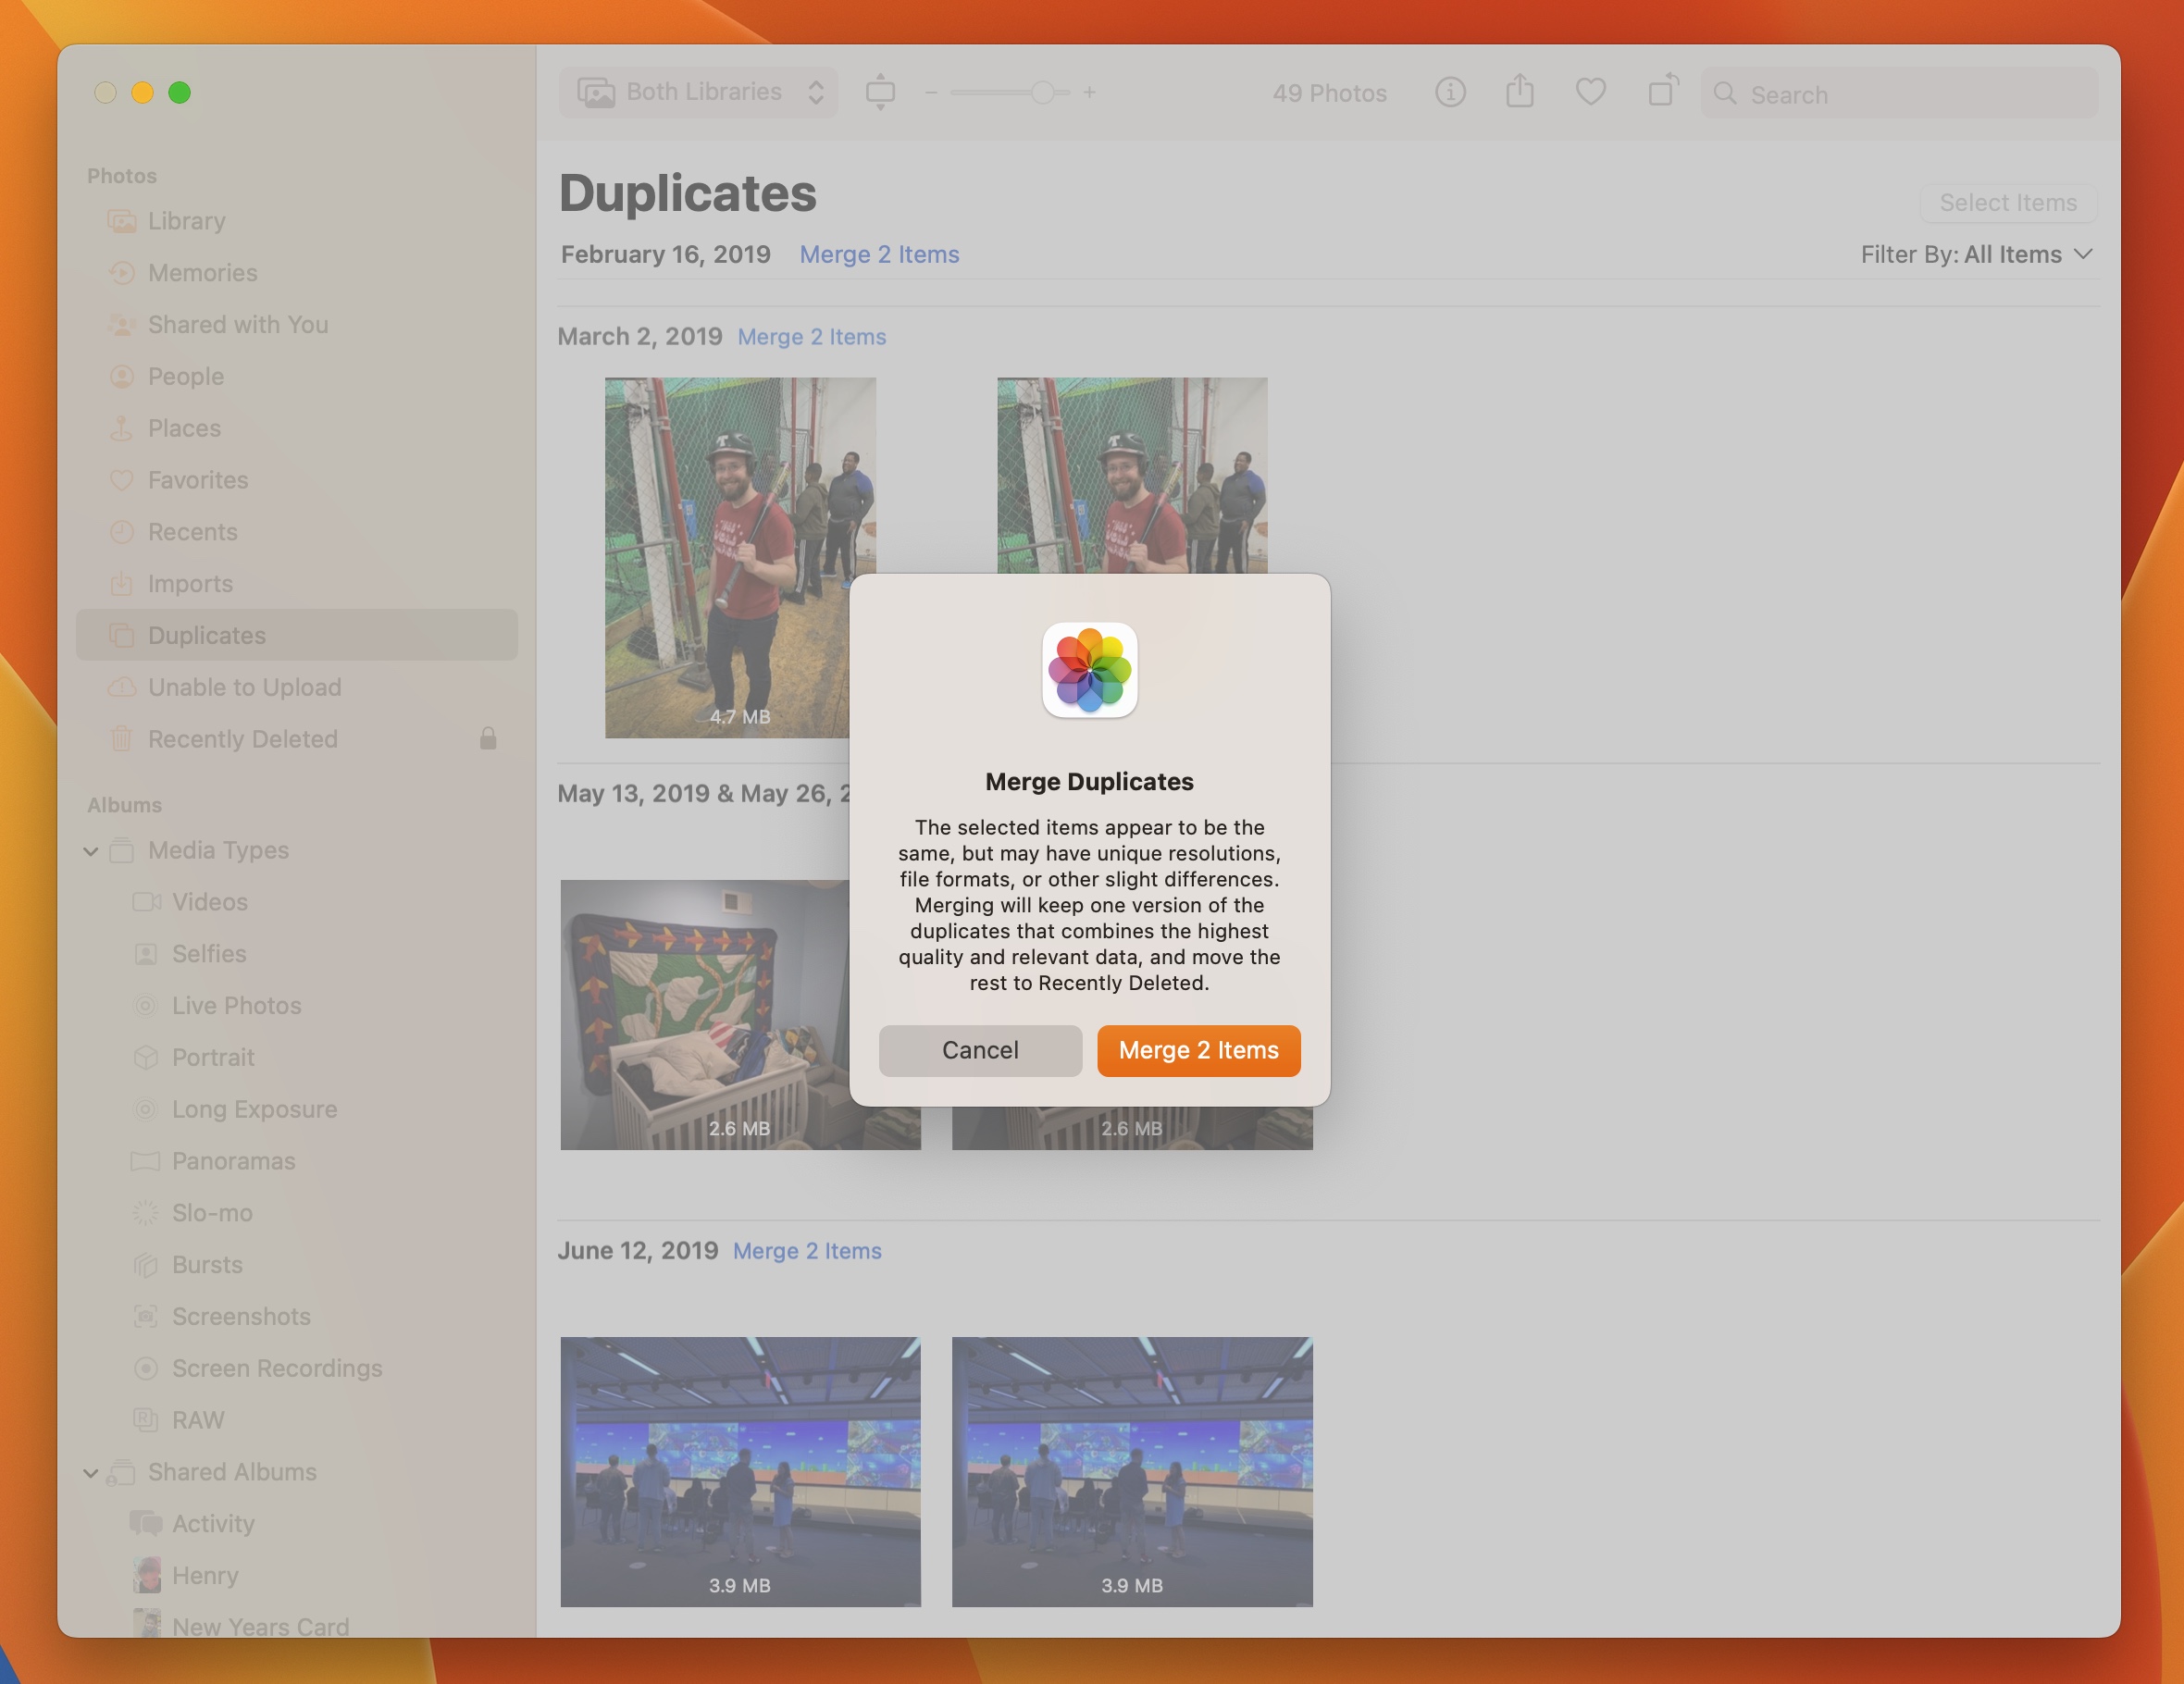
Task: Click the thumbnail zoom slider knob
Action: click(x=1042, y=92)
